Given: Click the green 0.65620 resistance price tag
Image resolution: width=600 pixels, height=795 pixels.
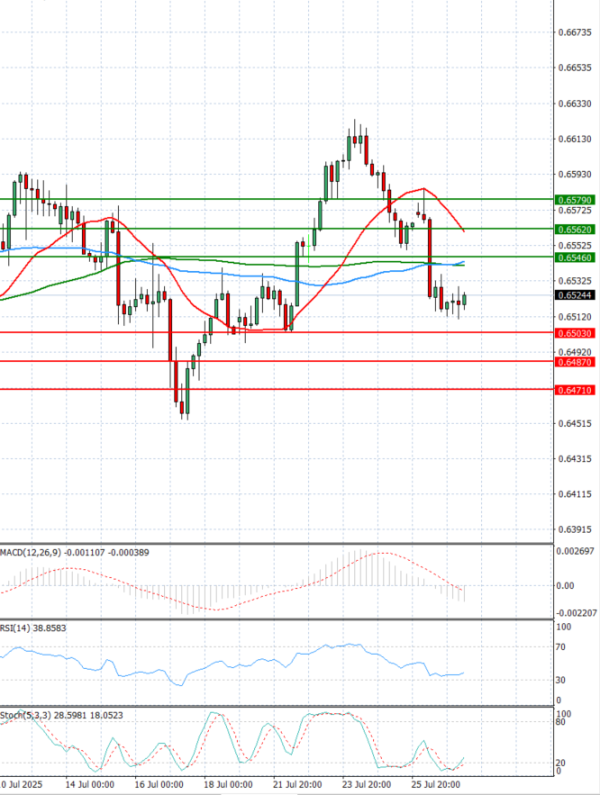Looking at the screenshot, I should tap(575, 230).
